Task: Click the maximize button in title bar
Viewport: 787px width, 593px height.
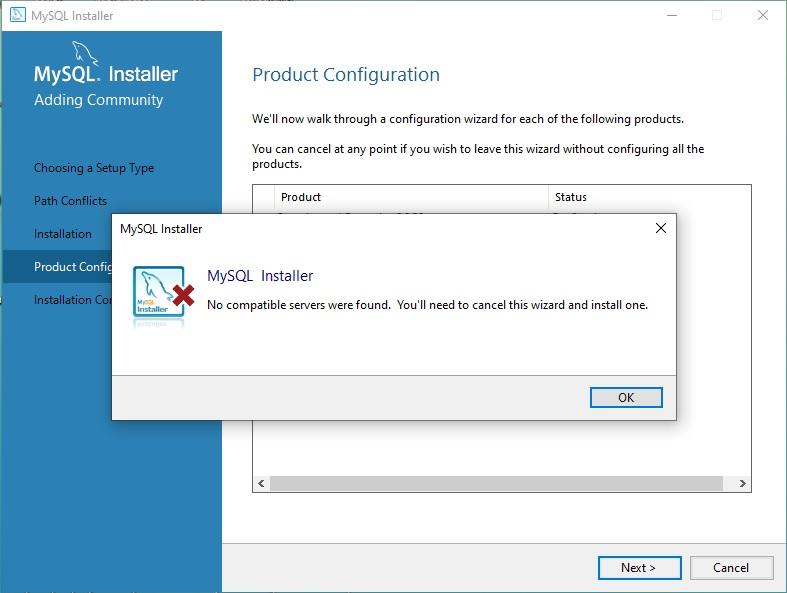Action: pyautogui.click(x=717, y=15)
